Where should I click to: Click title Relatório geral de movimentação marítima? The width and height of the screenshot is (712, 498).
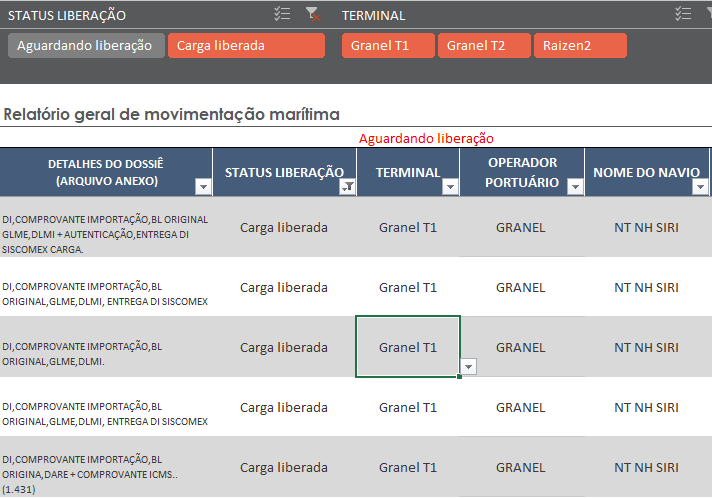(x=172, y=114)
